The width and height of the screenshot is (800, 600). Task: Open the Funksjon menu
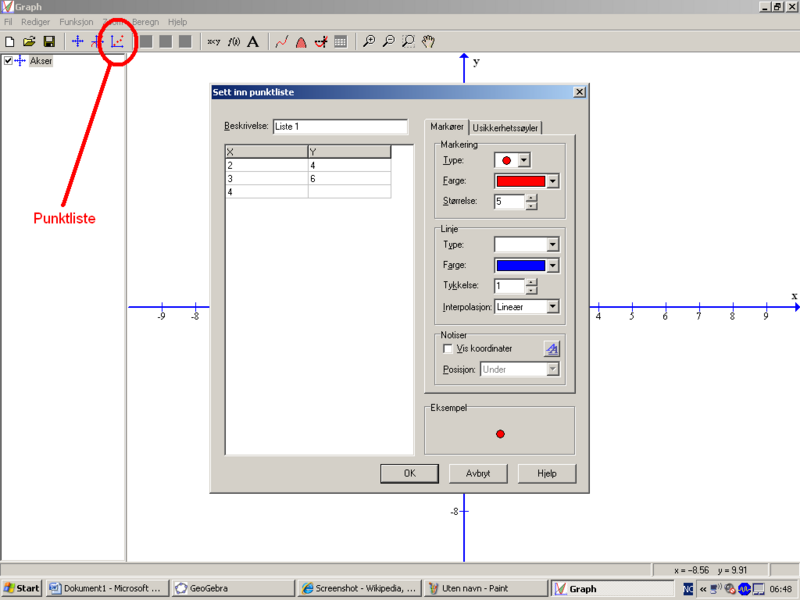(75, 22)
